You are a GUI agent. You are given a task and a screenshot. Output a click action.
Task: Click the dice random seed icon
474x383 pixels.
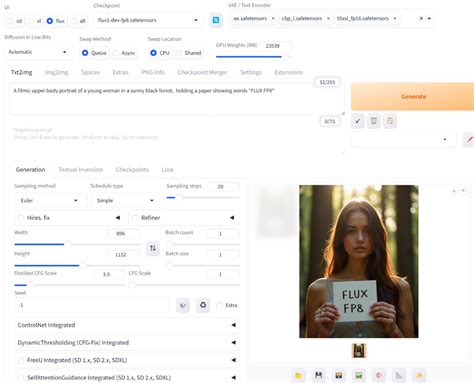point(183,305)
